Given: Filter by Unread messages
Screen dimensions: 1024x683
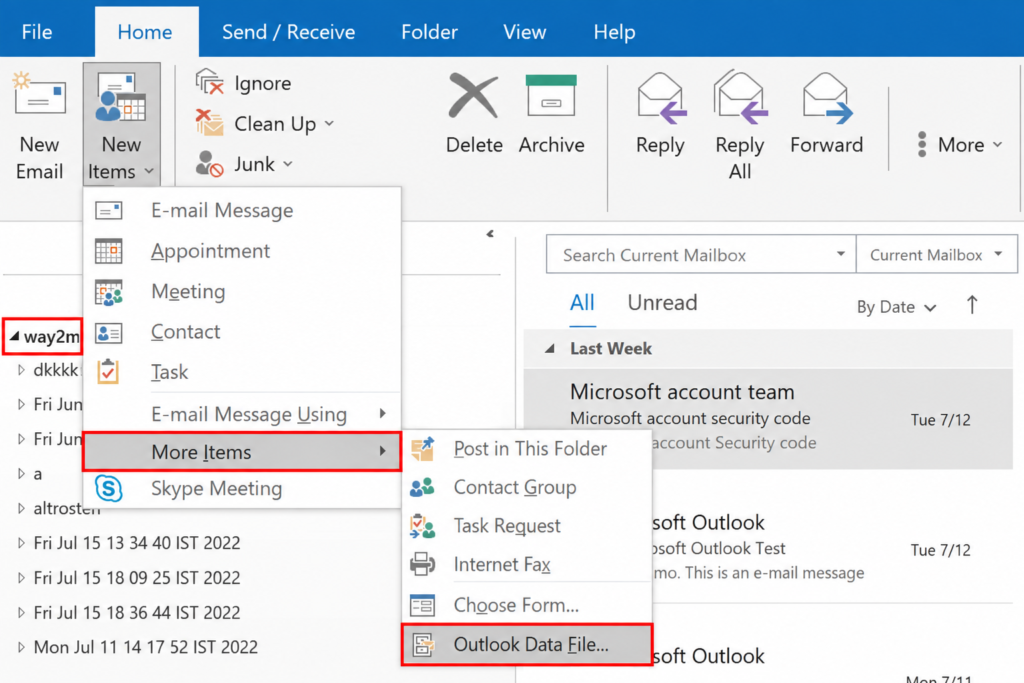Looking at the screenshot, I should [662, 303].
